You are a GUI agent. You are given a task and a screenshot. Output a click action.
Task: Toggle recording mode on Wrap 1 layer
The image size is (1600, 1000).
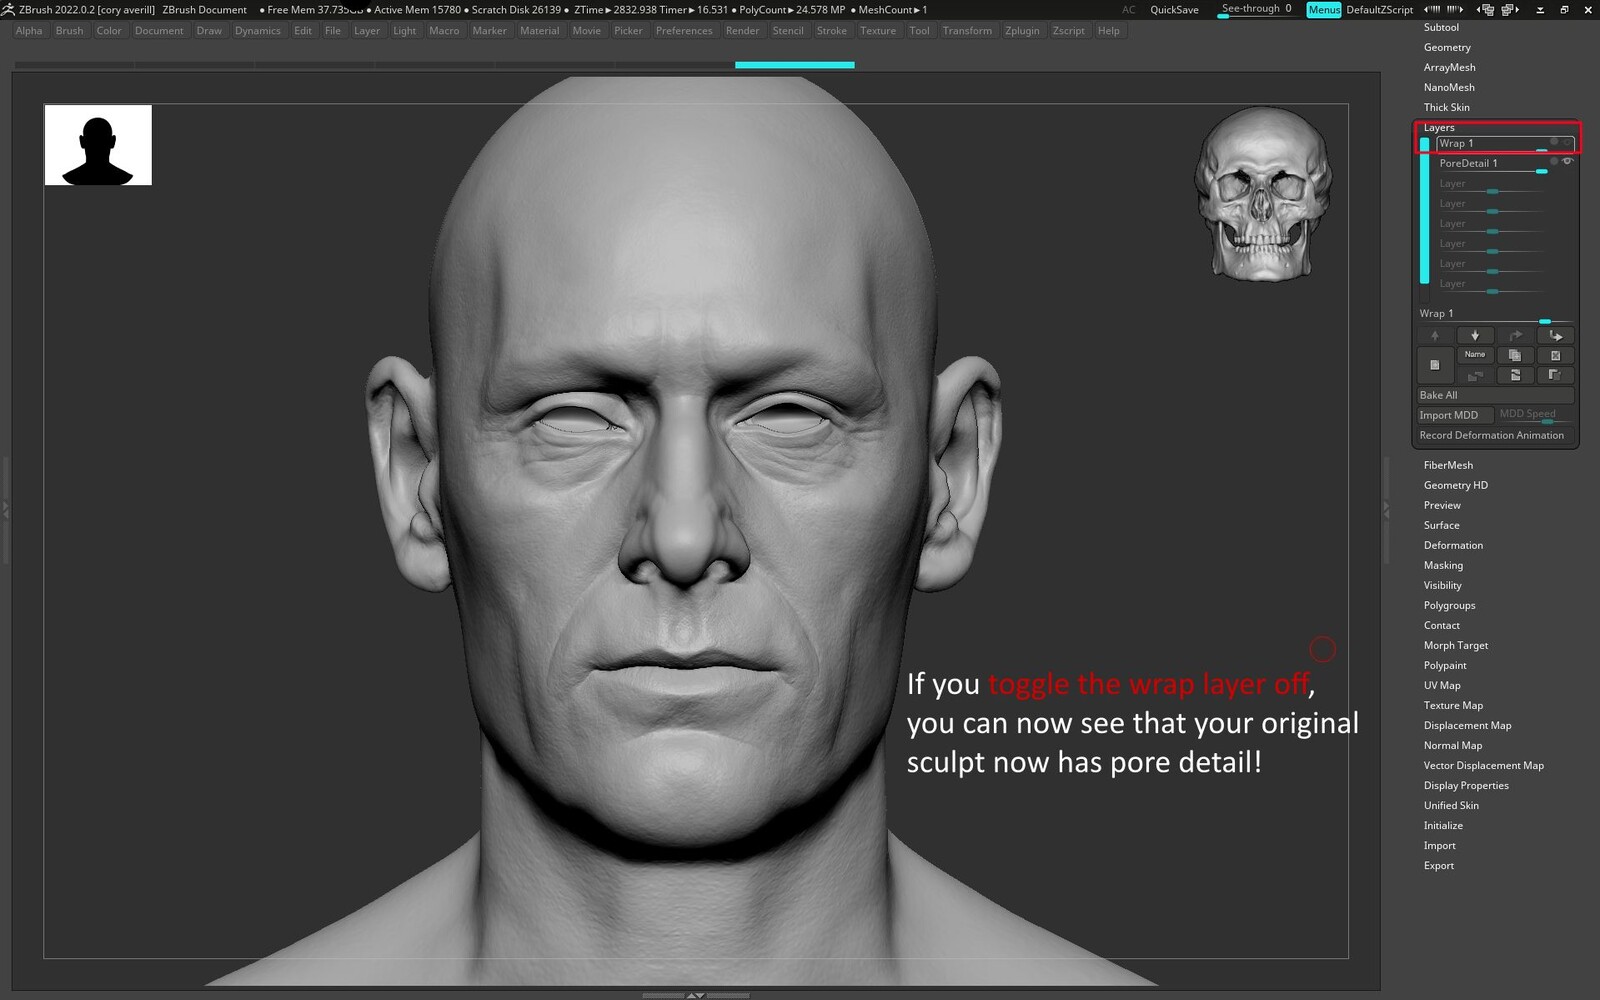coord(1554,142)
